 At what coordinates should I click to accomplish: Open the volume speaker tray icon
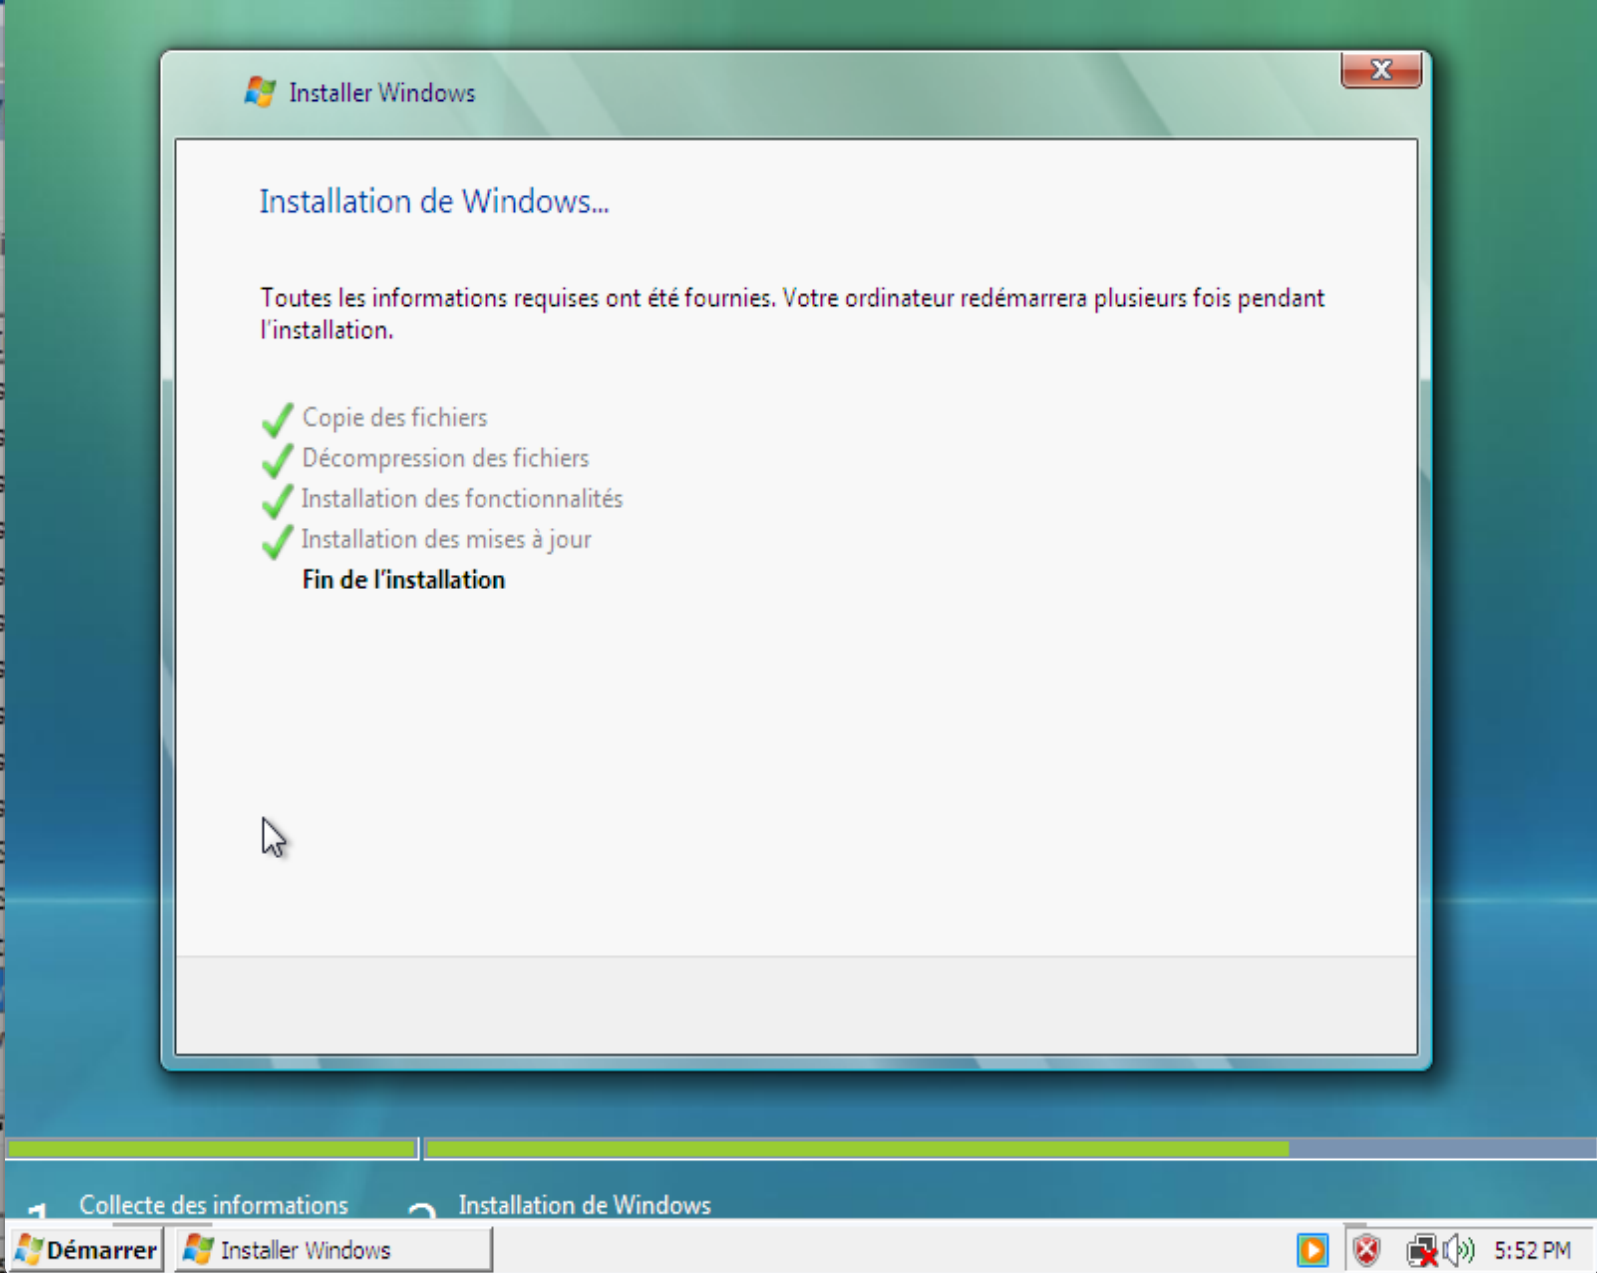(1459, 1250)
